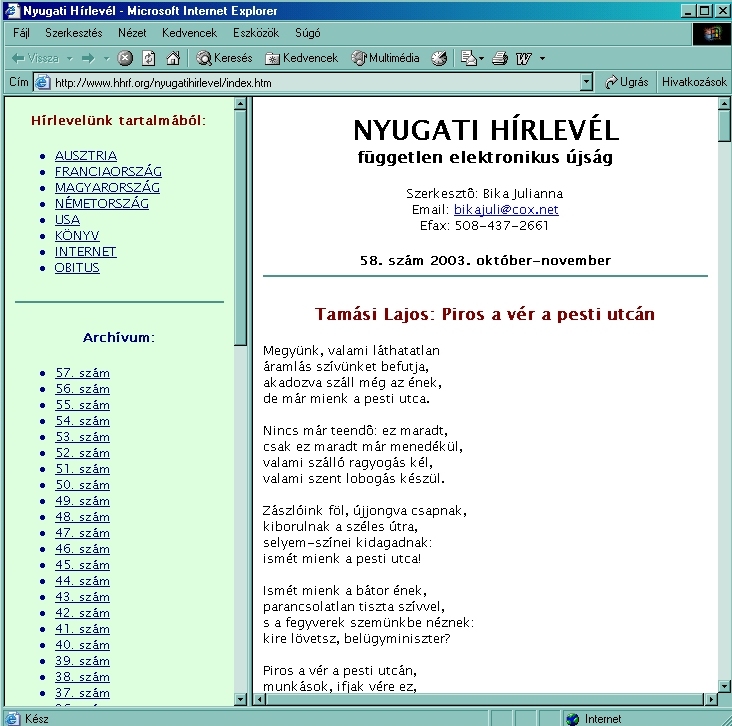Image resolution: width=732 pixels, height=726 pixels.
Task: Click page icon in address bar
Action: [x=42, y=82]
